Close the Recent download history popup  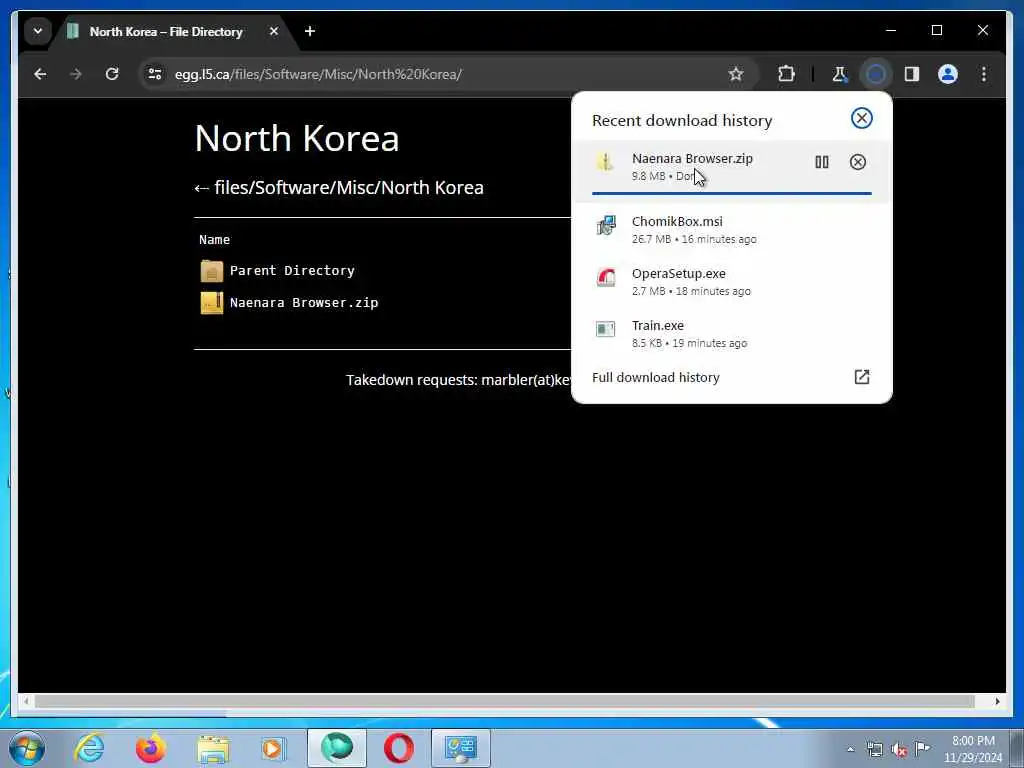pos(861,118)
